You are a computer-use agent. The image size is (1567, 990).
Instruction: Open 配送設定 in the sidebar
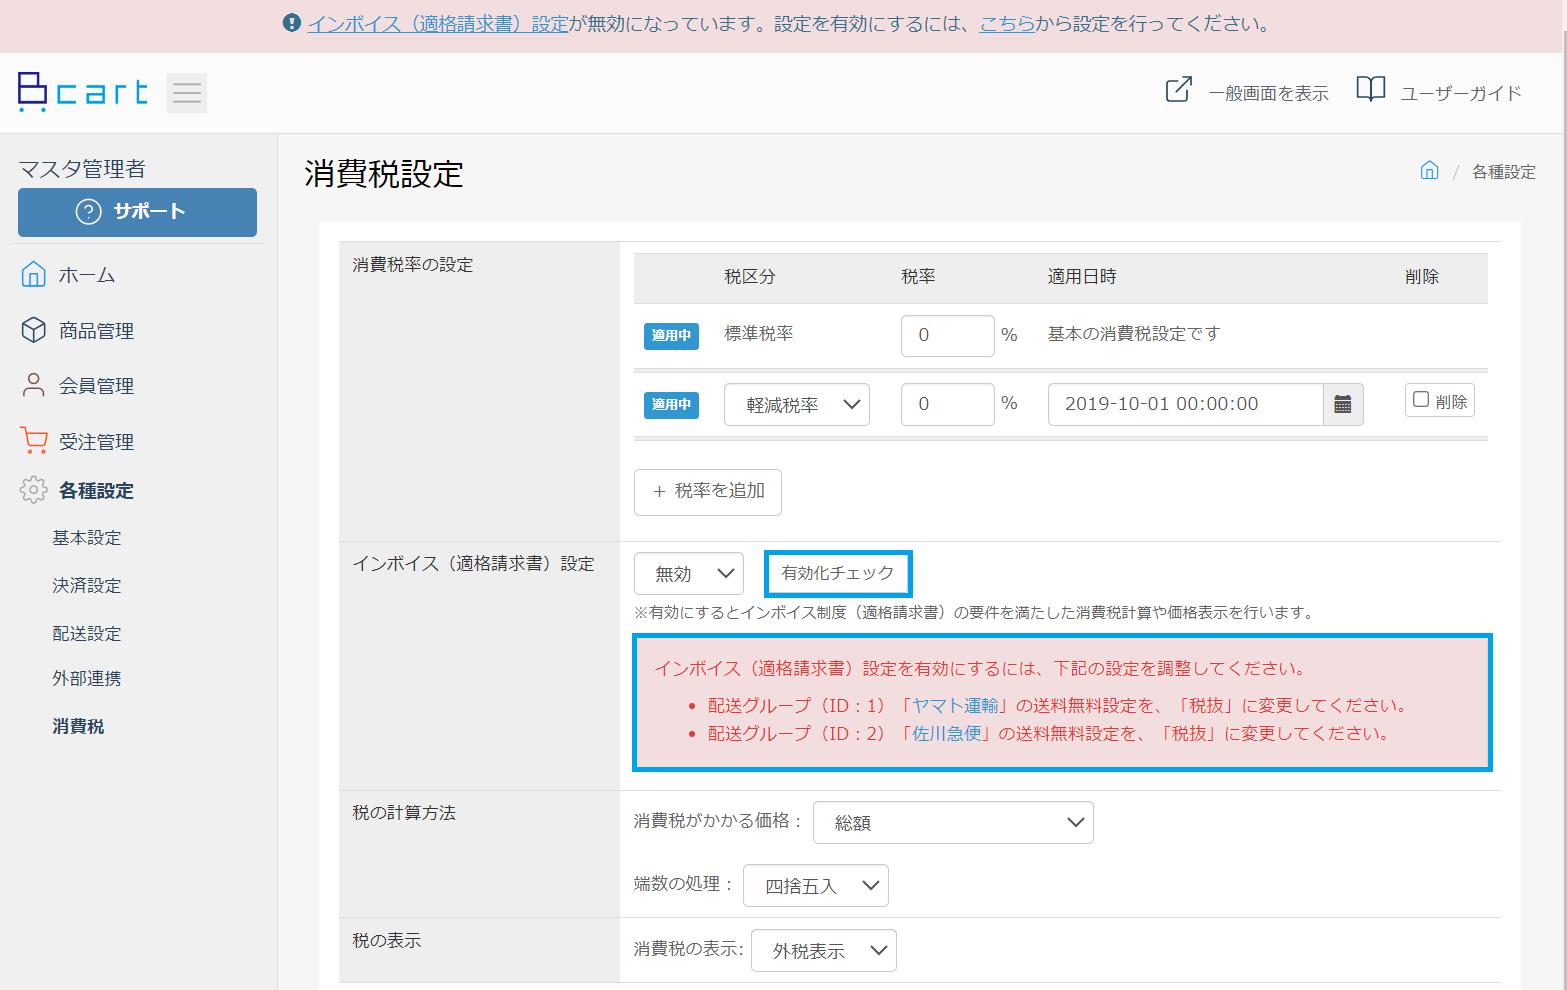coord(87,634)
